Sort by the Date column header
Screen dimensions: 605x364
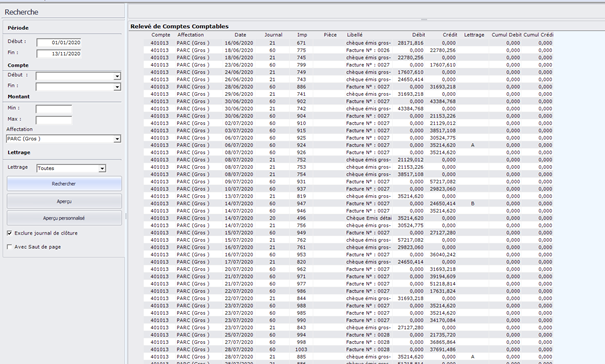coord(240,35)
